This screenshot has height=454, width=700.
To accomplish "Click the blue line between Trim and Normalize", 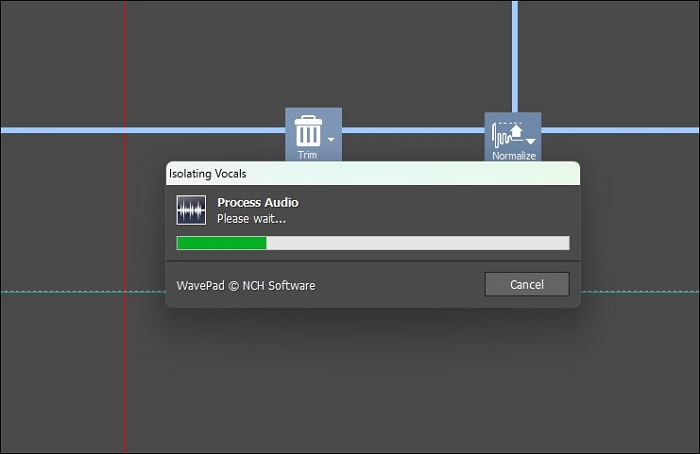I will point(413,130).
